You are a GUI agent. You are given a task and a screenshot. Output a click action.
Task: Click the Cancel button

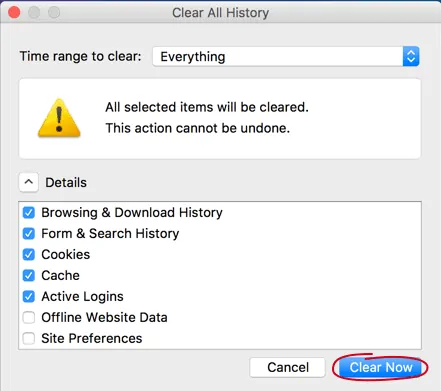point(288,367)
